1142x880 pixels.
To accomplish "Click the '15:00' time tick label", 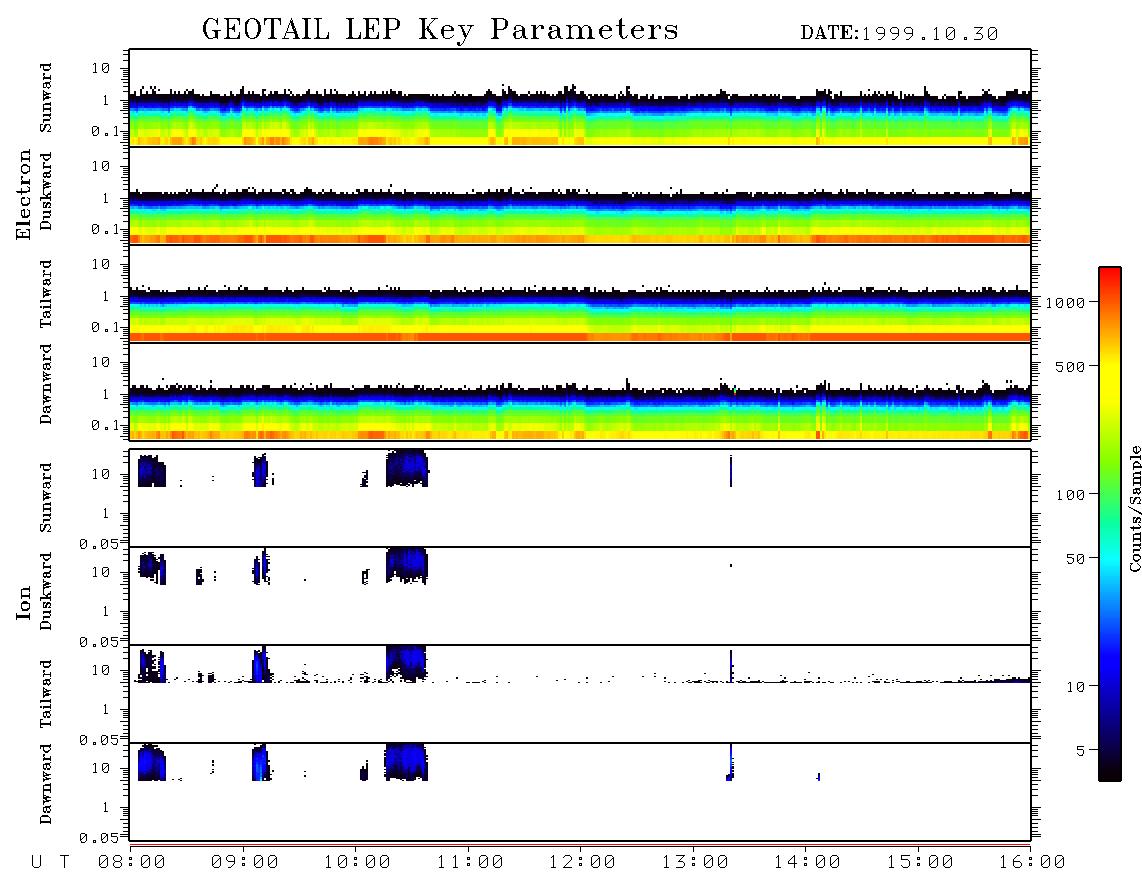I will coord(920,863).
